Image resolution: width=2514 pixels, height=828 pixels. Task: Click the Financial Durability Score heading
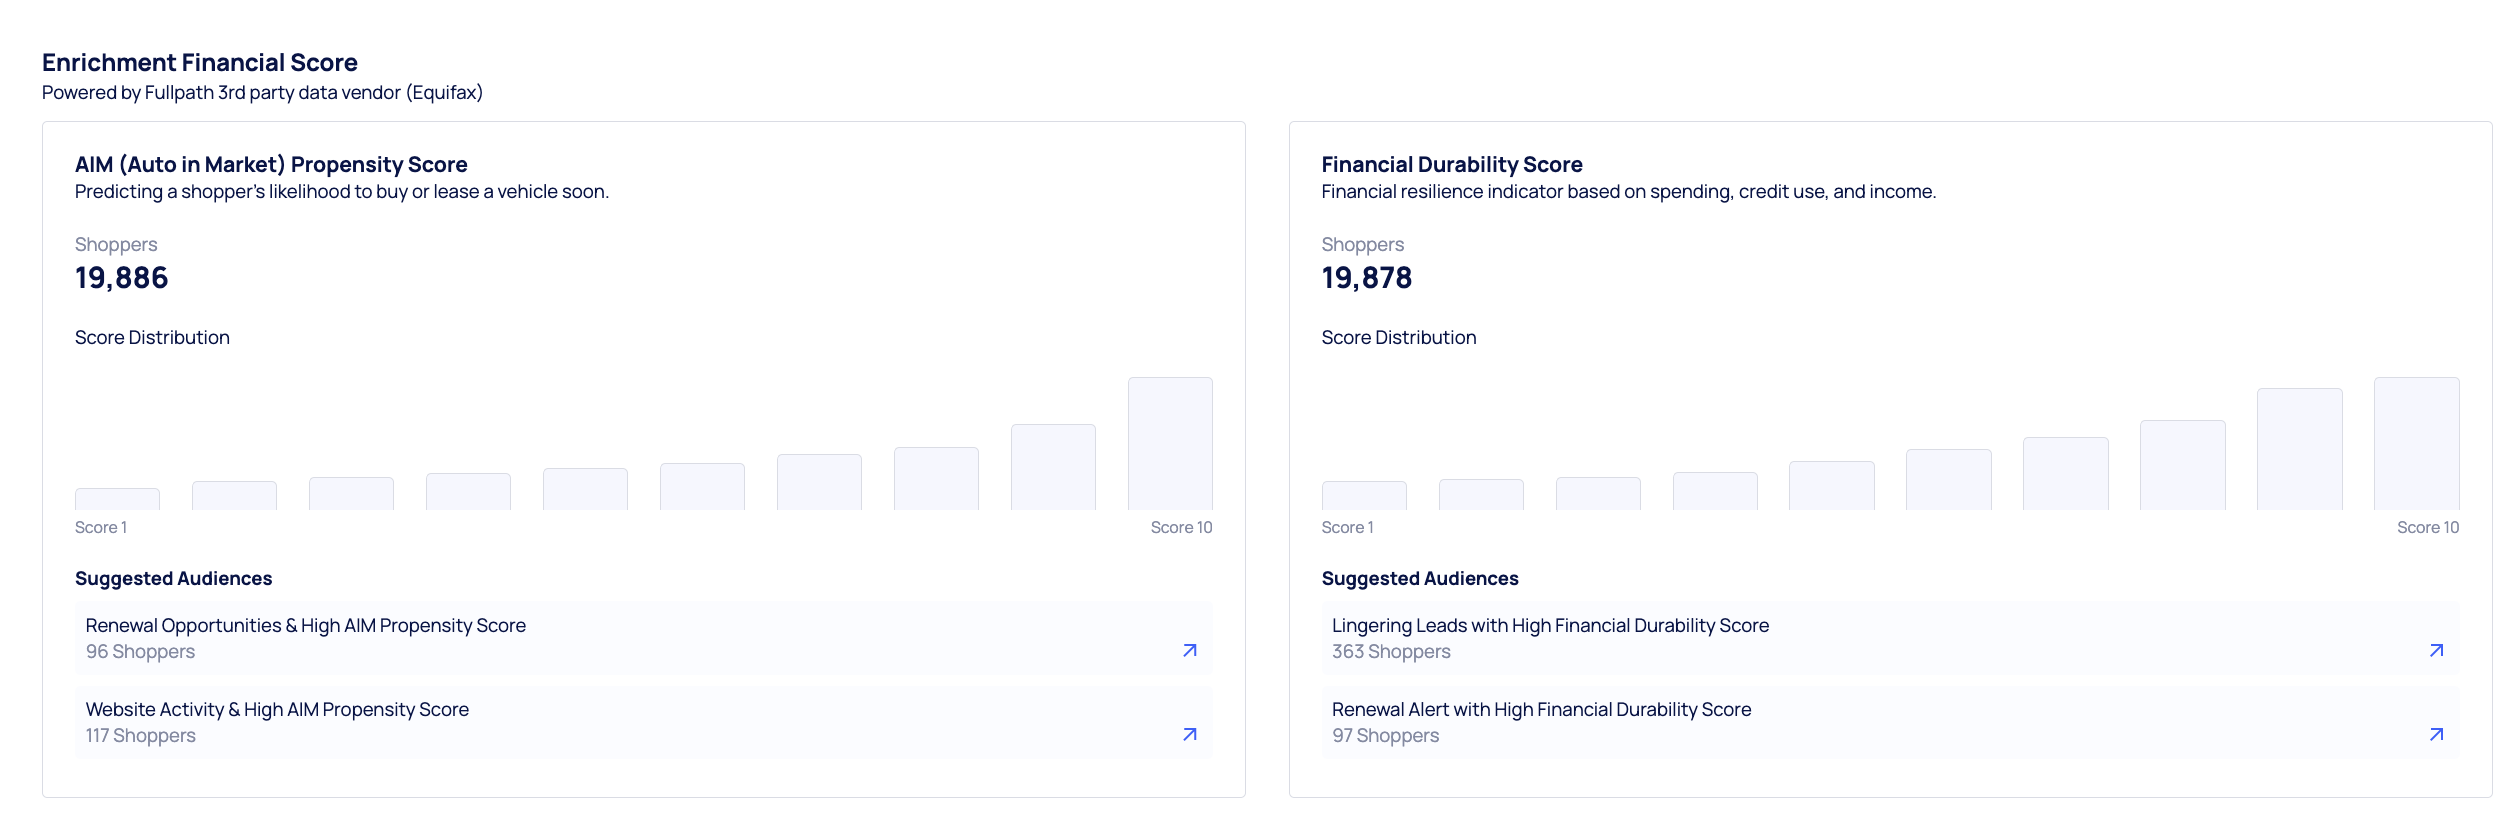click(1451, 164)
